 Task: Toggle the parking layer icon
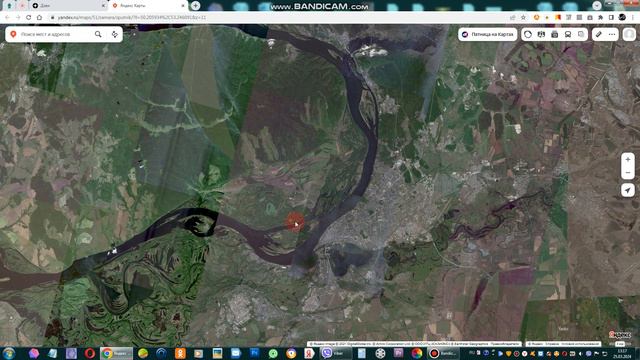pos(555,34)
